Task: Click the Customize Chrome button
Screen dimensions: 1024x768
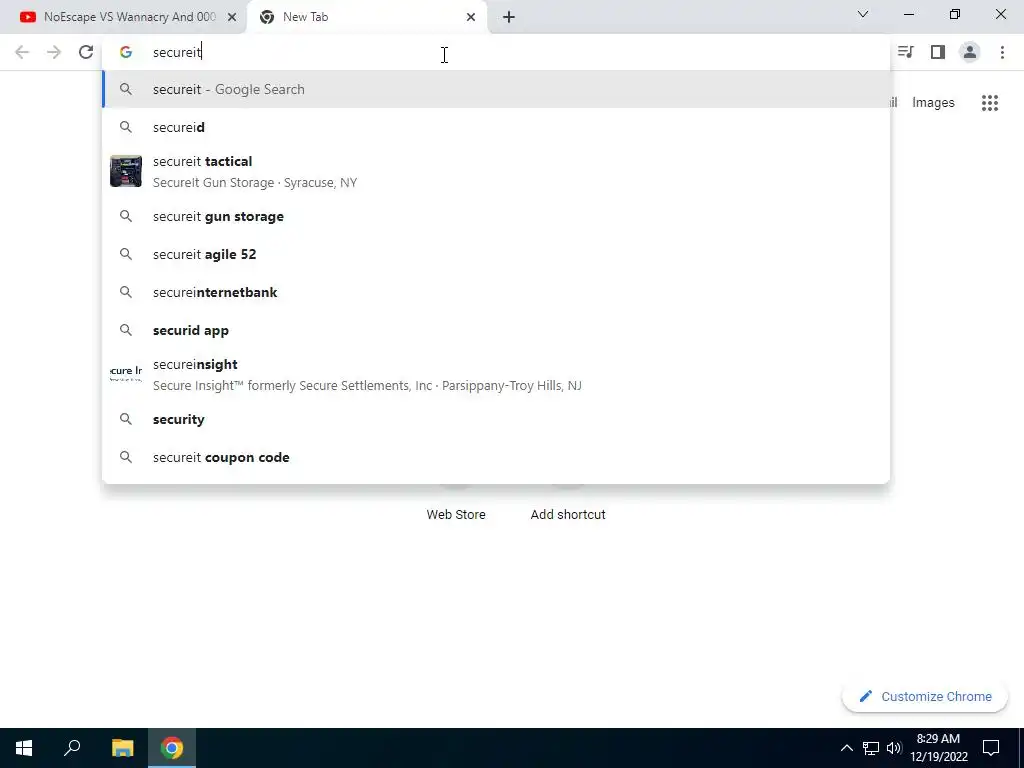Action: pos(925,696)
